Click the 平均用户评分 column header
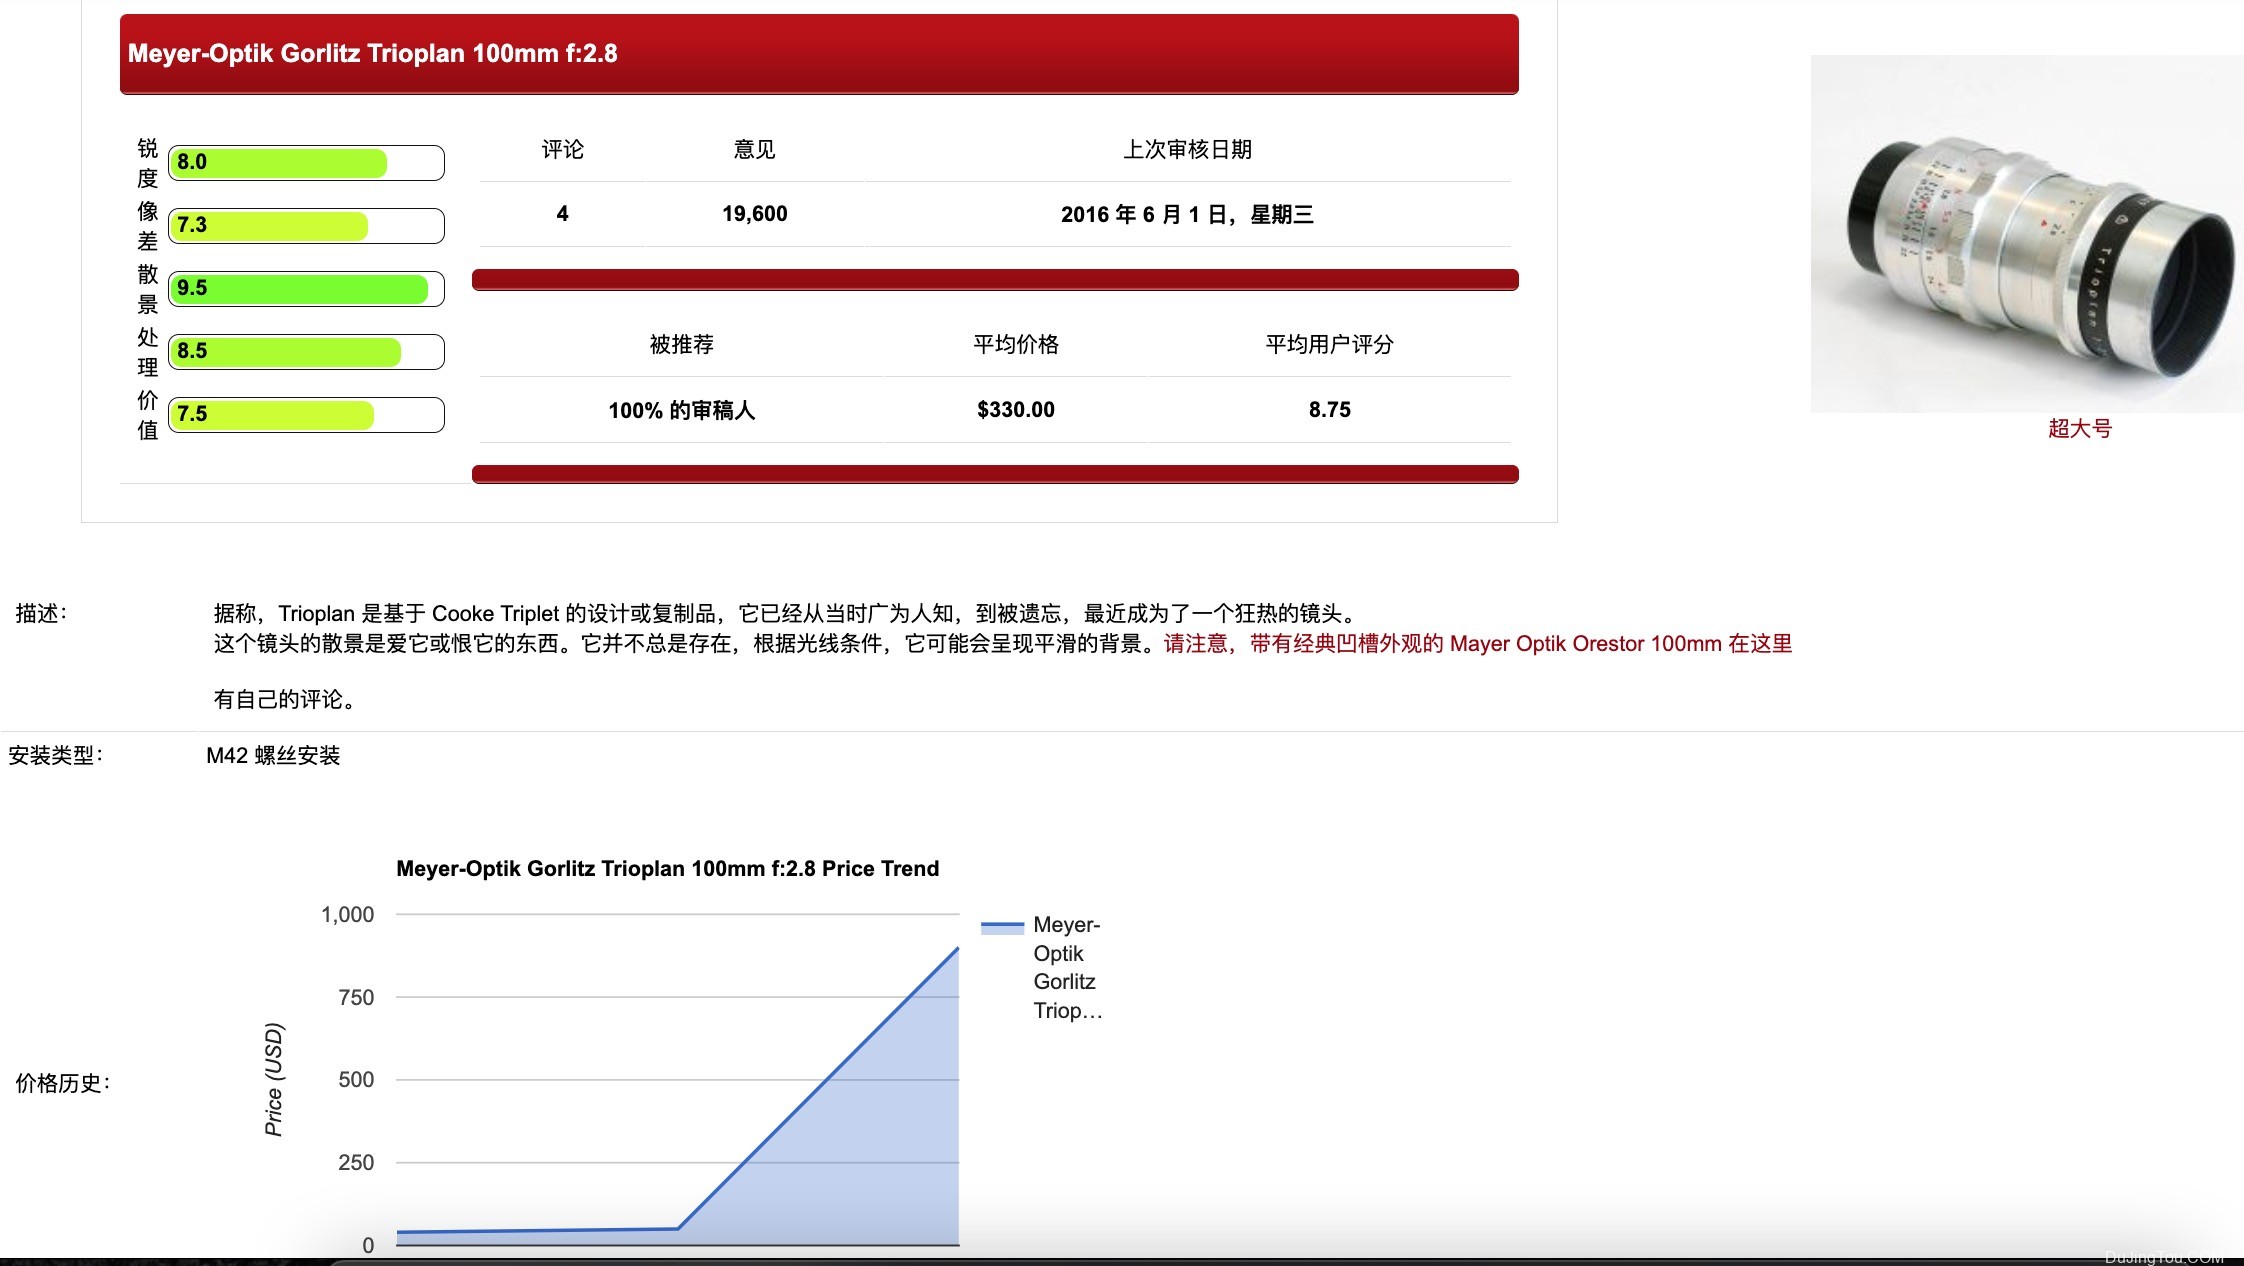This screenshot has height=1266, width=2244. (1330, 345)
